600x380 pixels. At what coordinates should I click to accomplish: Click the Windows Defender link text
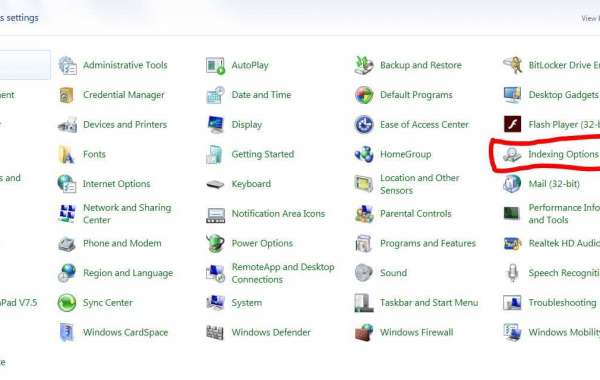[271, 332]
